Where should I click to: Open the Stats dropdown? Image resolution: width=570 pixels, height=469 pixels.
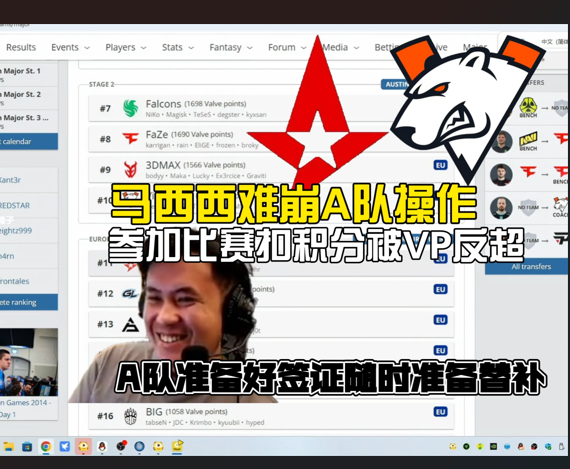(x=178, y=47)
